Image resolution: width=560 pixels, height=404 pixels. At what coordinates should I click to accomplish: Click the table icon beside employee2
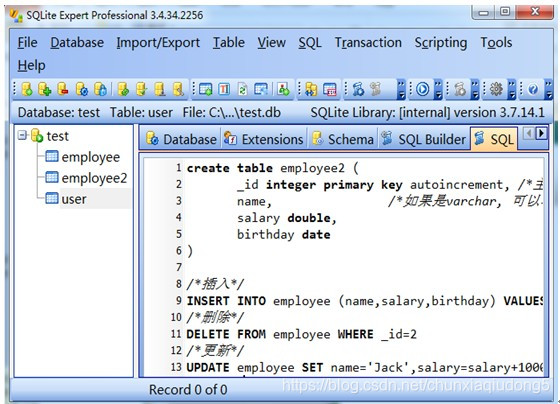(x=52, y=178)
